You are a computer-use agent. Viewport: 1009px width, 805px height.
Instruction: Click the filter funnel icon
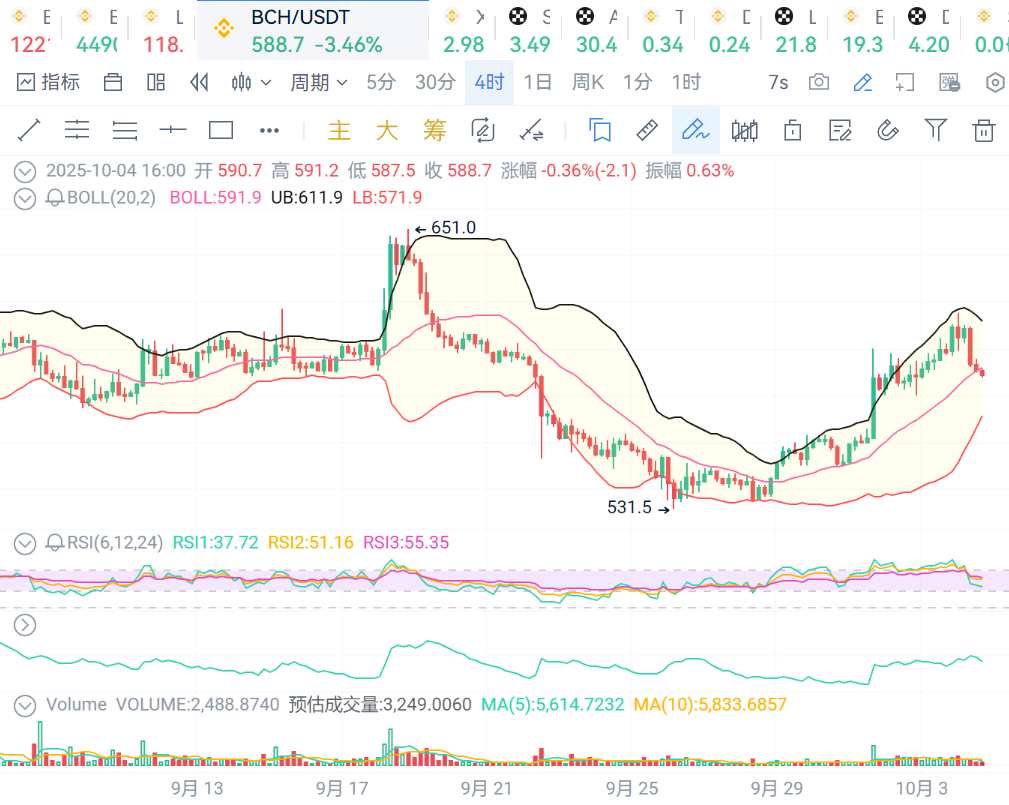pyautogui.click(x=936, y=131)
